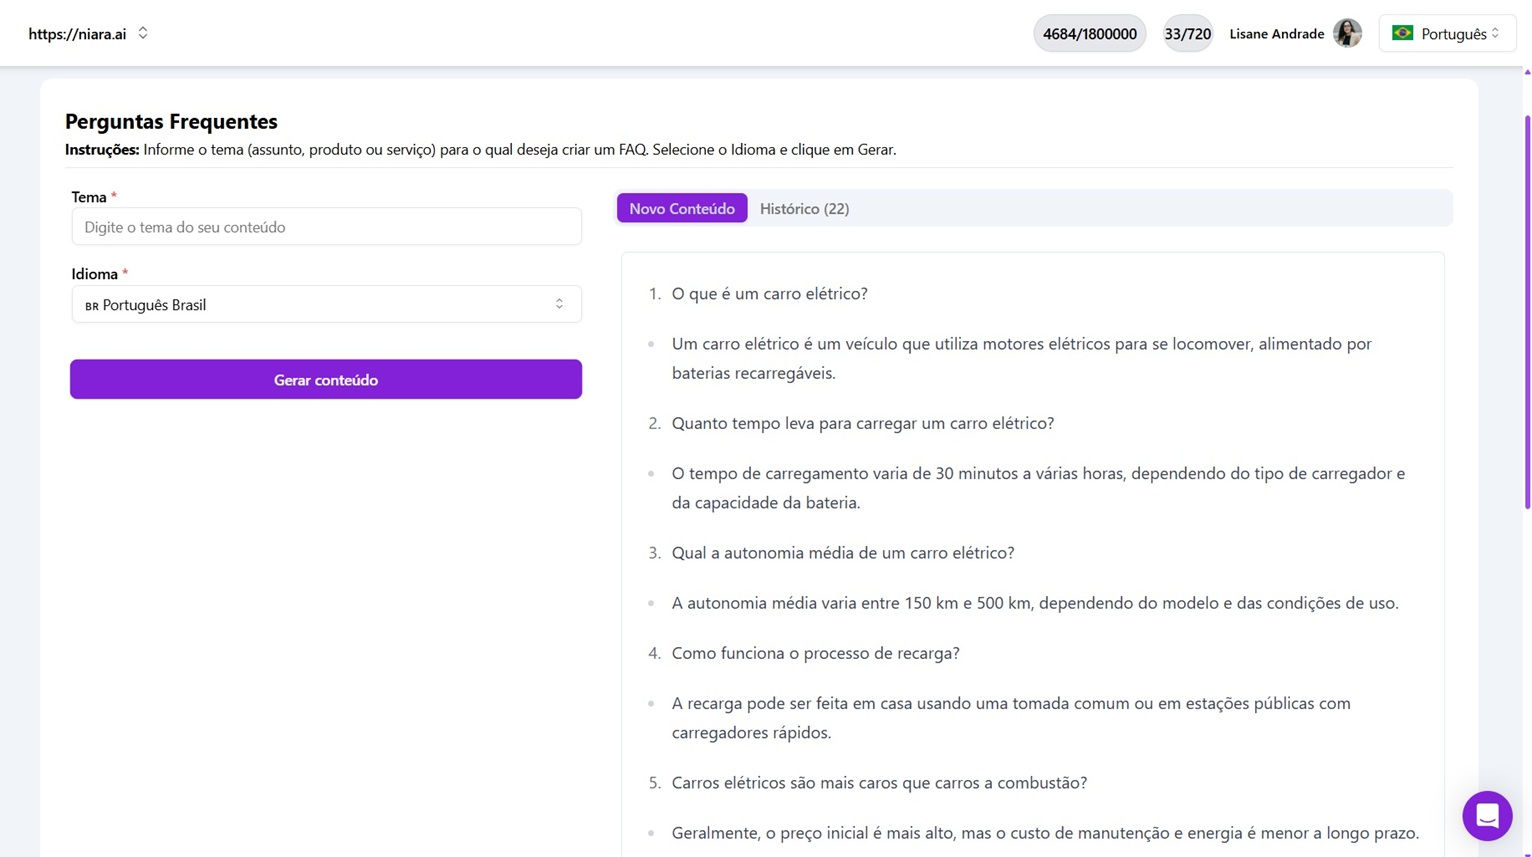Screen dimensions: 1532x857
Task: Click Lisane Andrade's profile avatar
Action: (1347, 33)
